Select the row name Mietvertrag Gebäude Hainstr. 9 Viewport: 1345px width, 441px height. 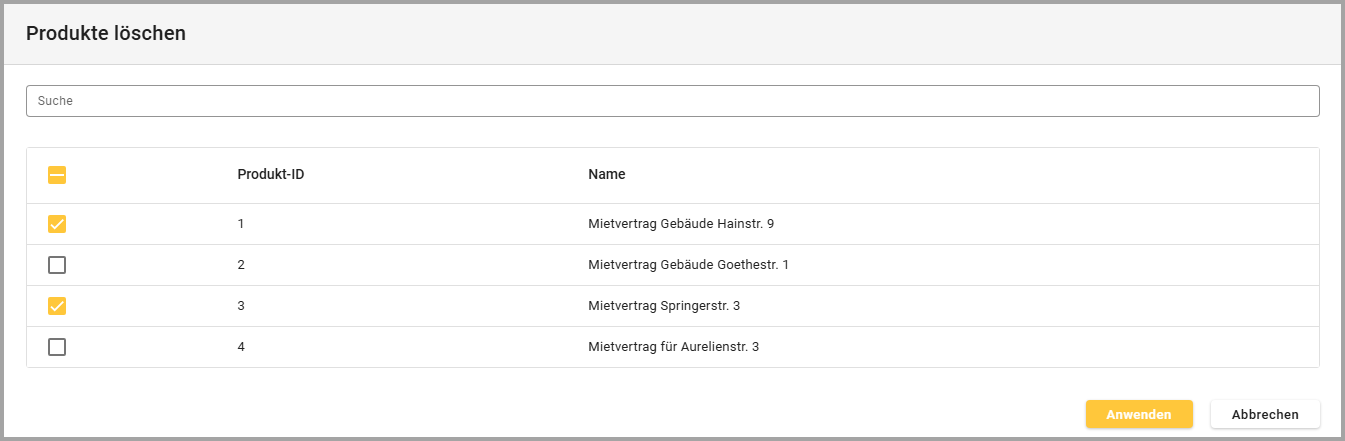tap(680, 224)
